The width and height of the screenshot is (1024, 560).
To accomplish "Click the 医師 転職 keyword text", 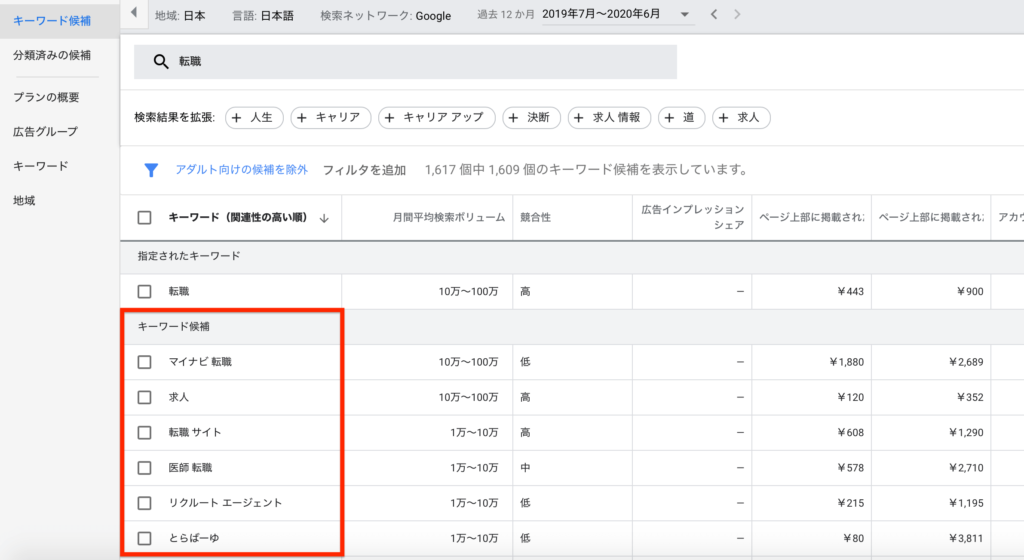I will [x=190, y=468].
